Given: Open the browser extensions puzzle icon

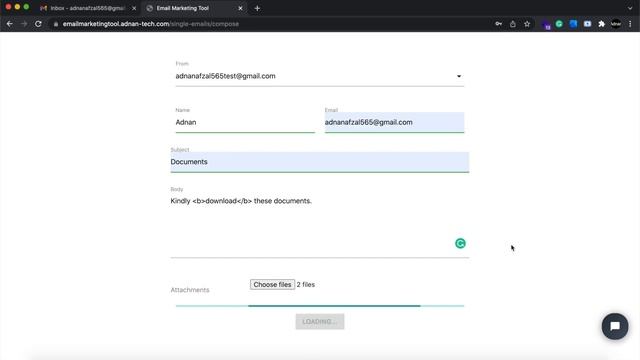Looking at the screenshot, I should tap(601, 24).
